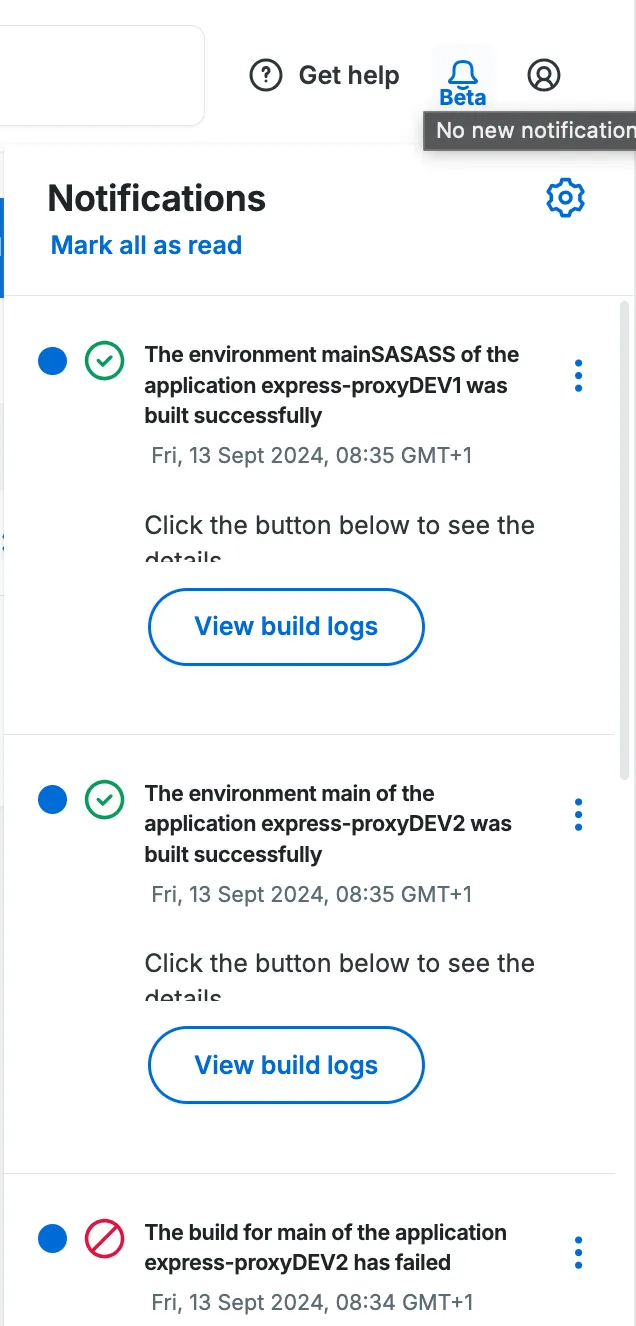The width and height of the screenshot is (636, 1326).
Task: Open the notification bell icon
Action: tap(462, 74)
